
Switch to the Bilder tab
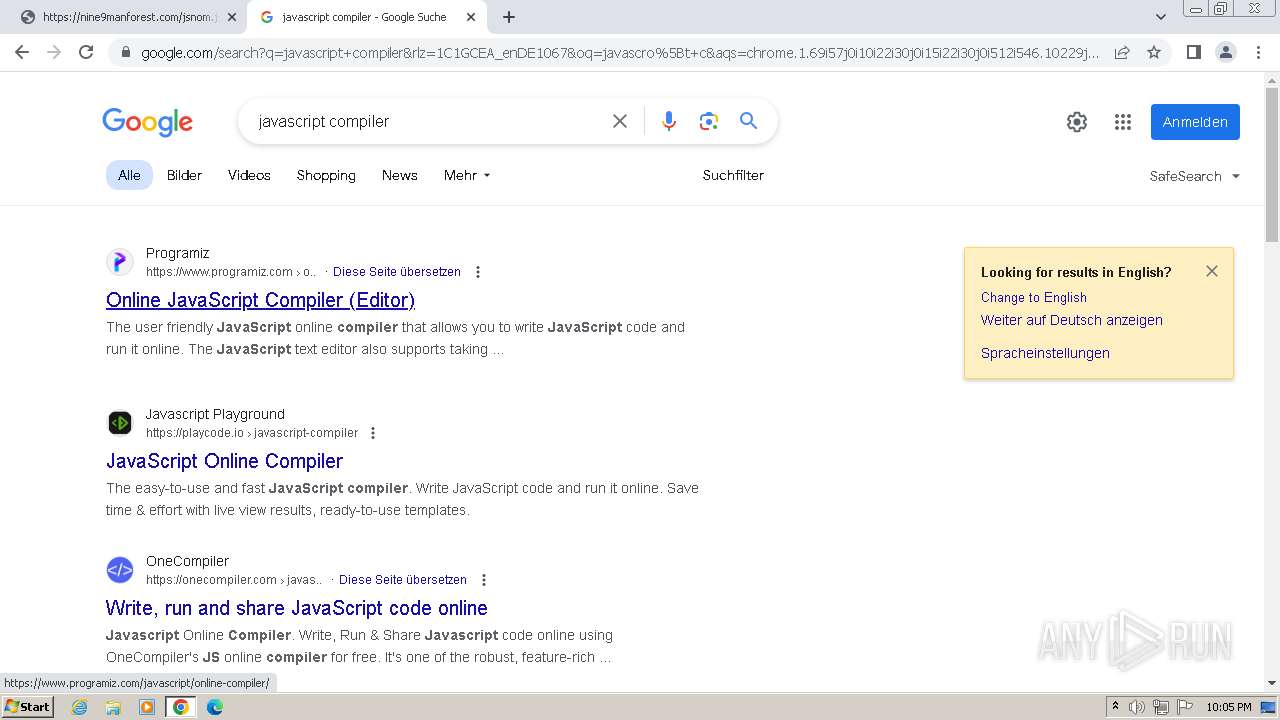[x=184, y=175]
